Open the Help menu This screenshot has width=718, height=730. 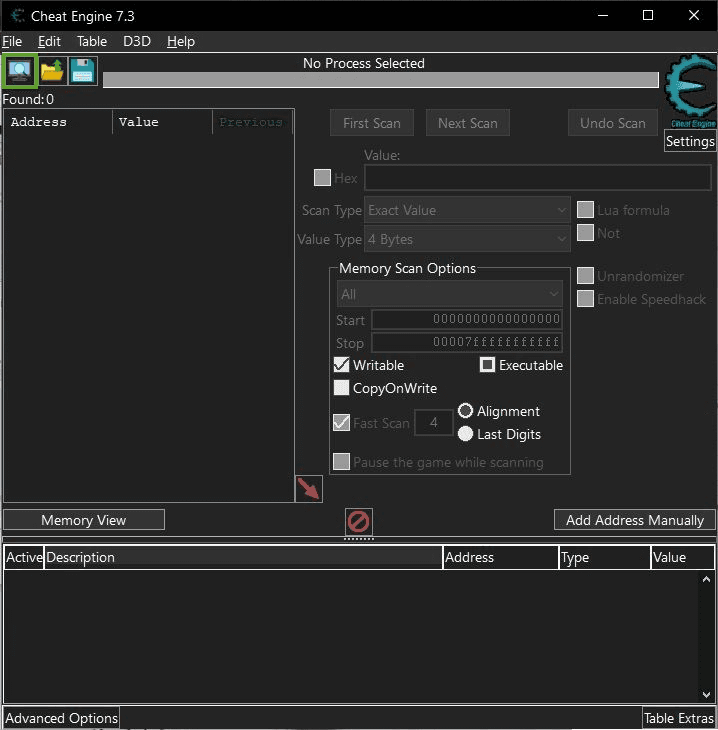[181, 41]
